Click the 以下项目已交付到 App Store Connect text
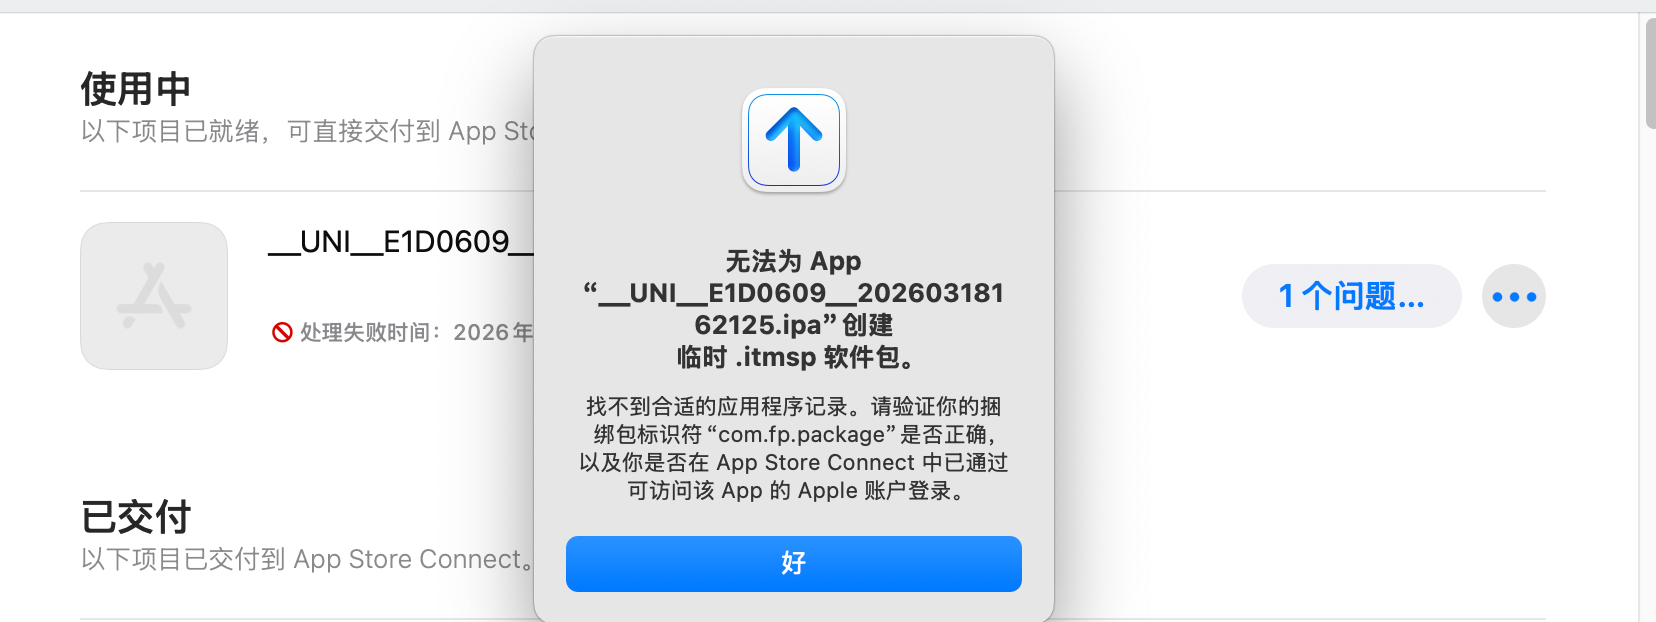Viewport: 1656px width, 622px height. tap(308, 559)
